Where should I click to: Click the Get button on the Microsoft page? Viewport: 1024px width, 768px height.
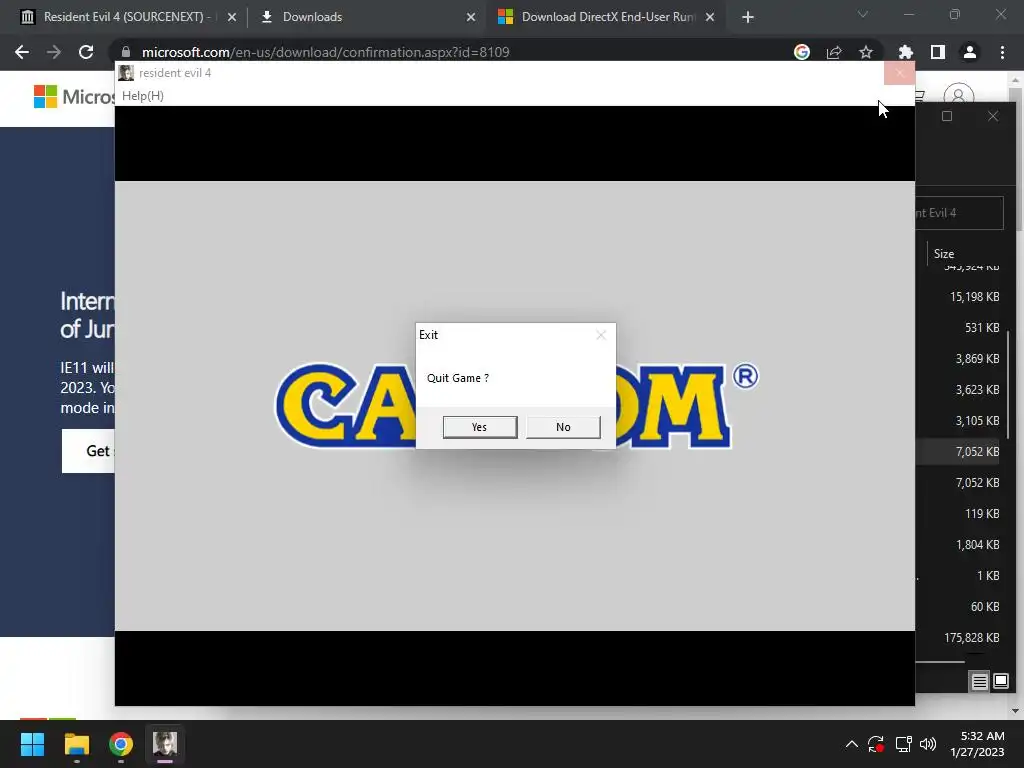[89, 451]
